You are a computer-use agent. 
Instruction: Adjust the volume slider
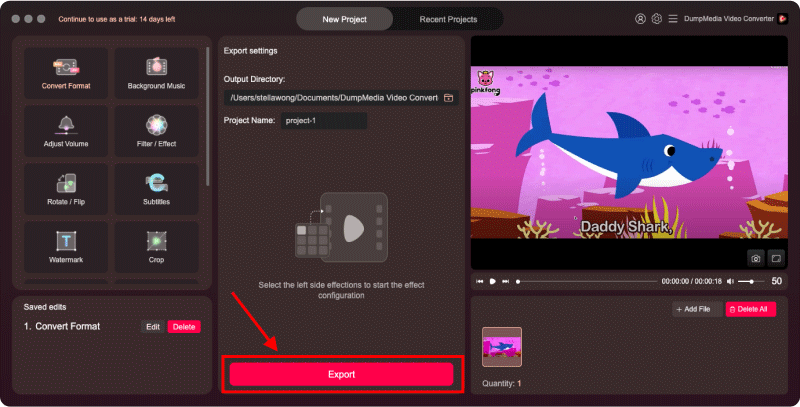point(751,281)
